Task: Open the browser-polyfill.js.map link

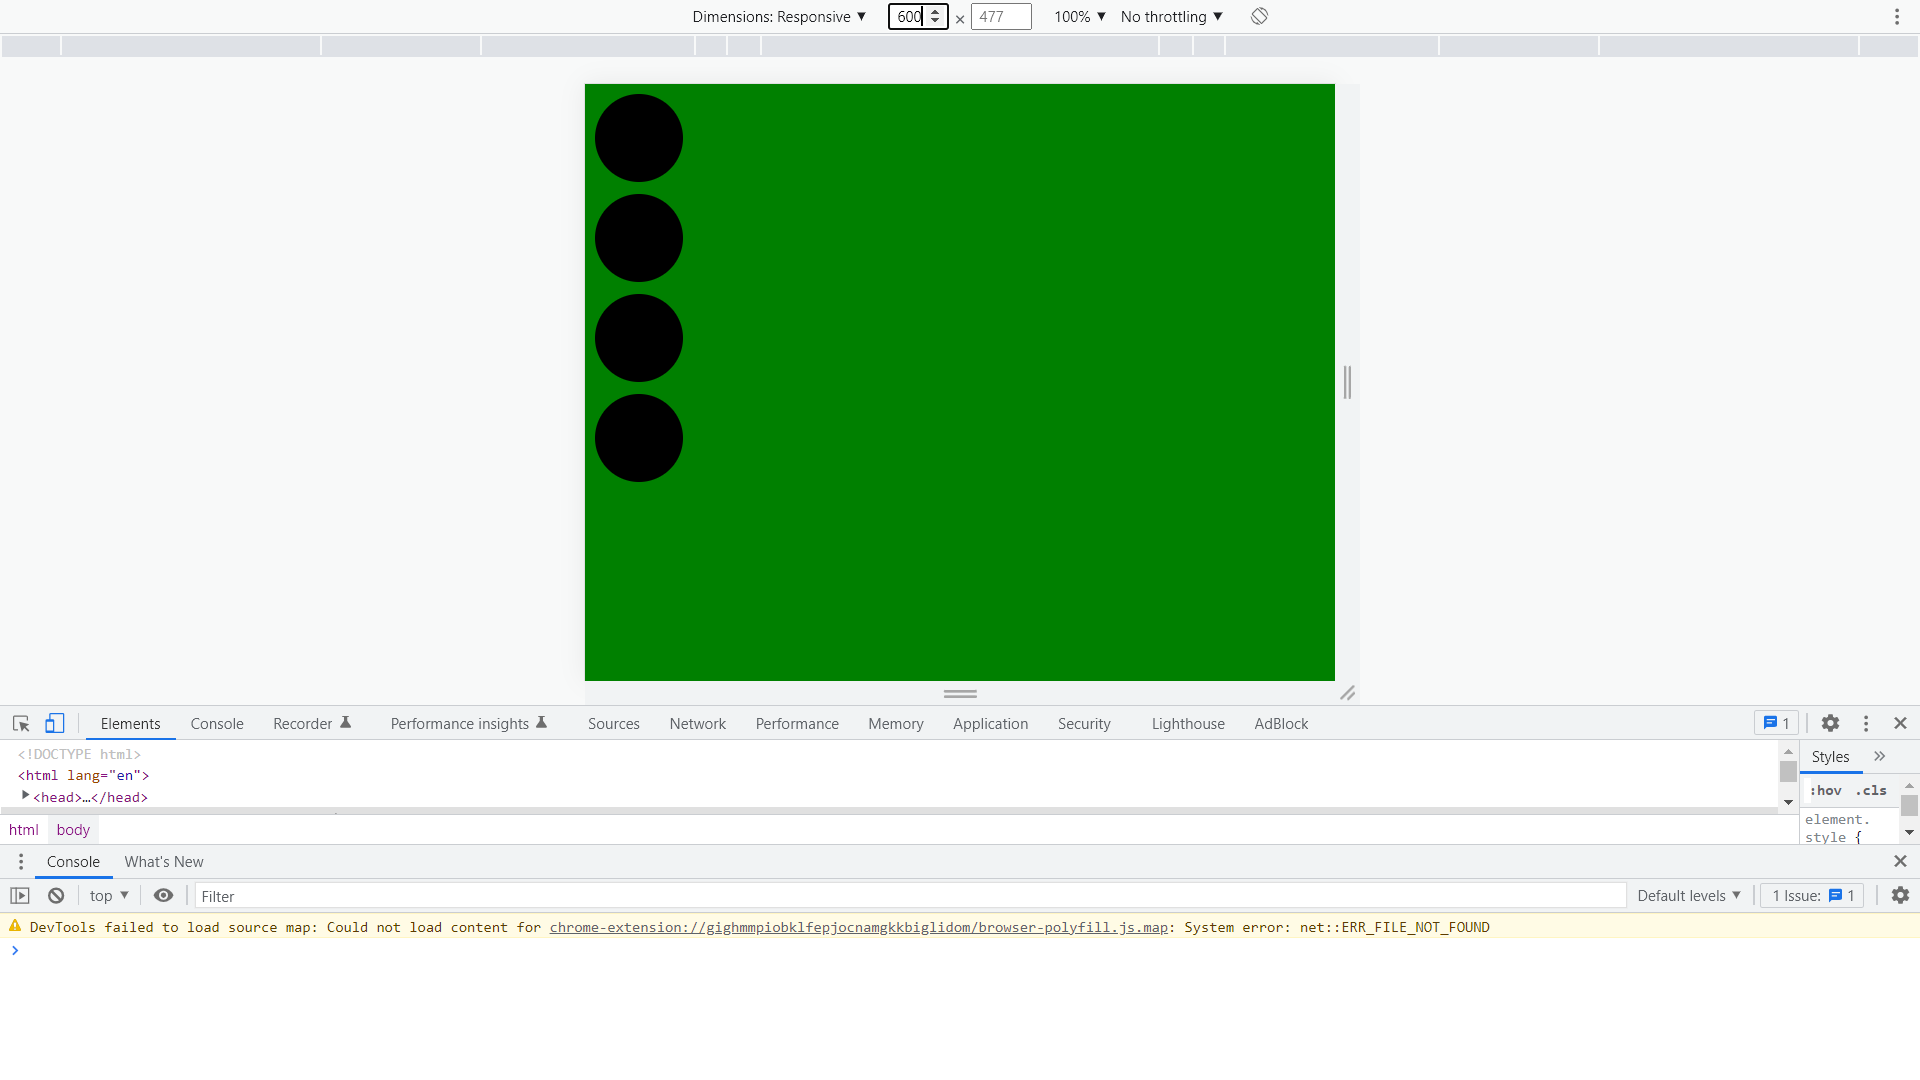Action: click(x=858, y=927)
